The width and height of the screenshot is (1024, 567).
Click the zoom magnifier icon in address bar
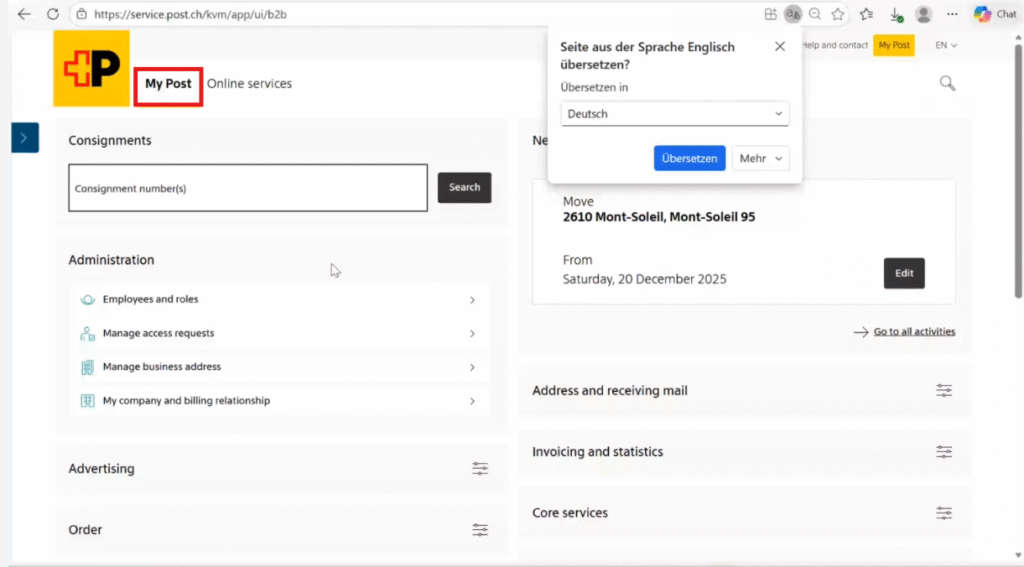click(x=815, y=14)
